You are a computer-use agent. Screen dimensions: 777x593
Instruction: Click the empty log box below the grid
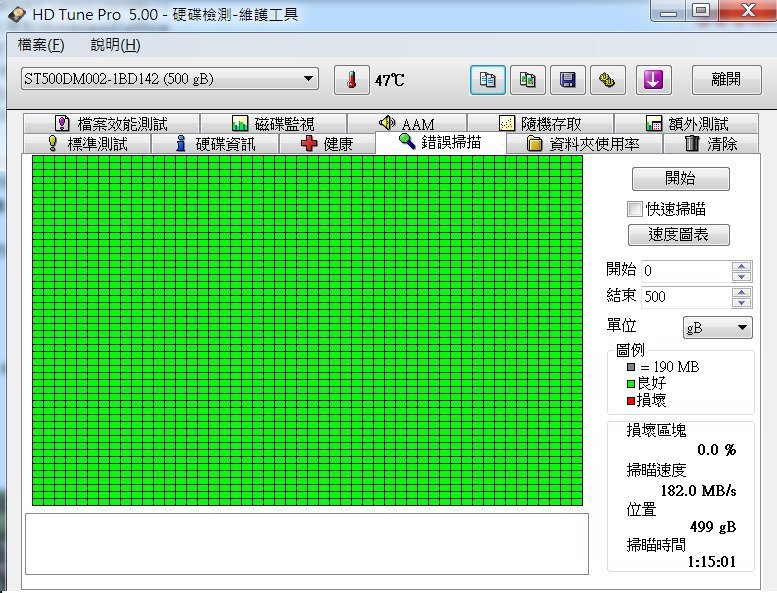pos(307,544)
